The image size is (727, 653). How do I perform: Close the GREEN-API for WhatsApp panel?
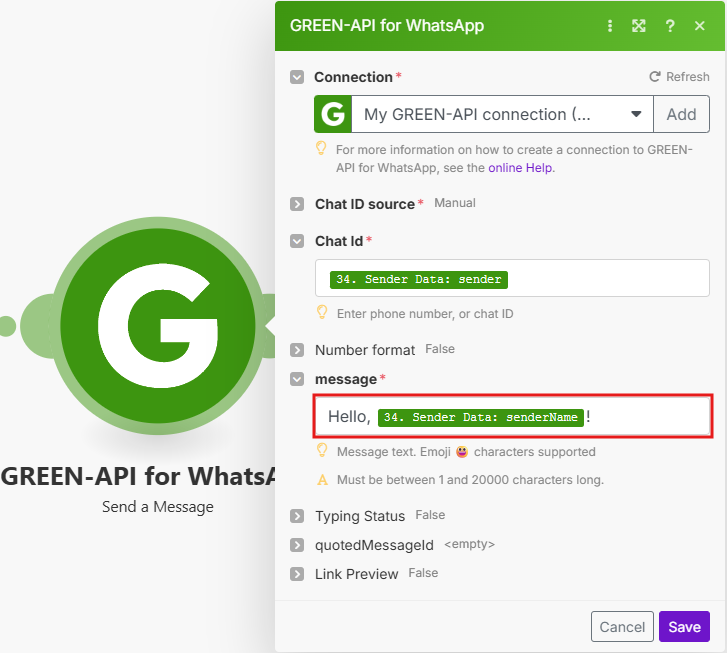point(700,26)
